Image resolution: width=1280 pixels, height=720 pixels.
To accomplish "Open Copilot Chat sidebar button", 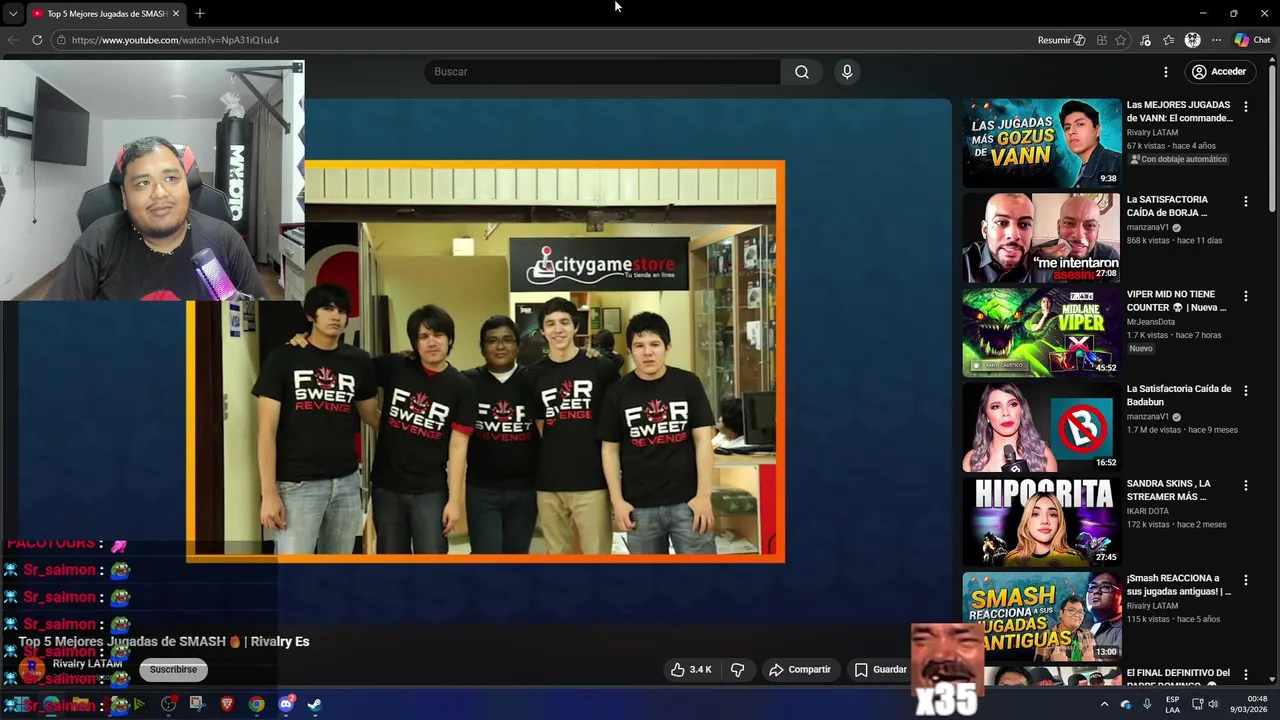I will click(1252, 40).
